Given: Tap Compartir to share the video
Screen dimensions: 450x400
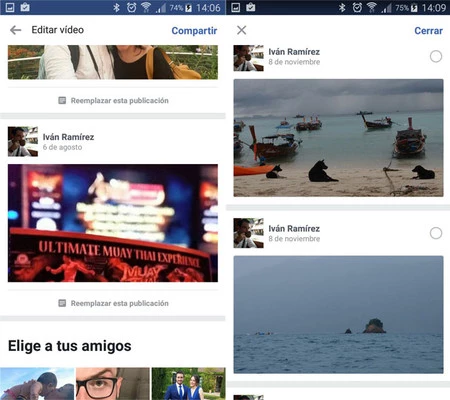Looking at the screenshot, I should 194,31.
